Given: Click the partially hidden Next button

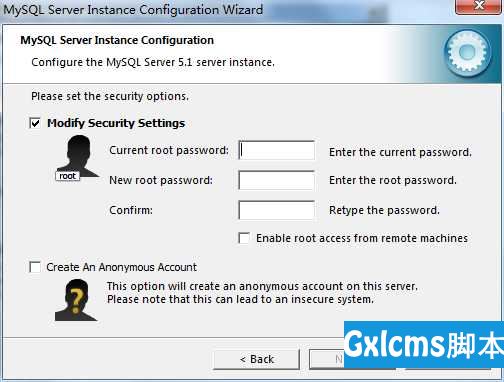Looking at the screenshot, I should point(327,359).
